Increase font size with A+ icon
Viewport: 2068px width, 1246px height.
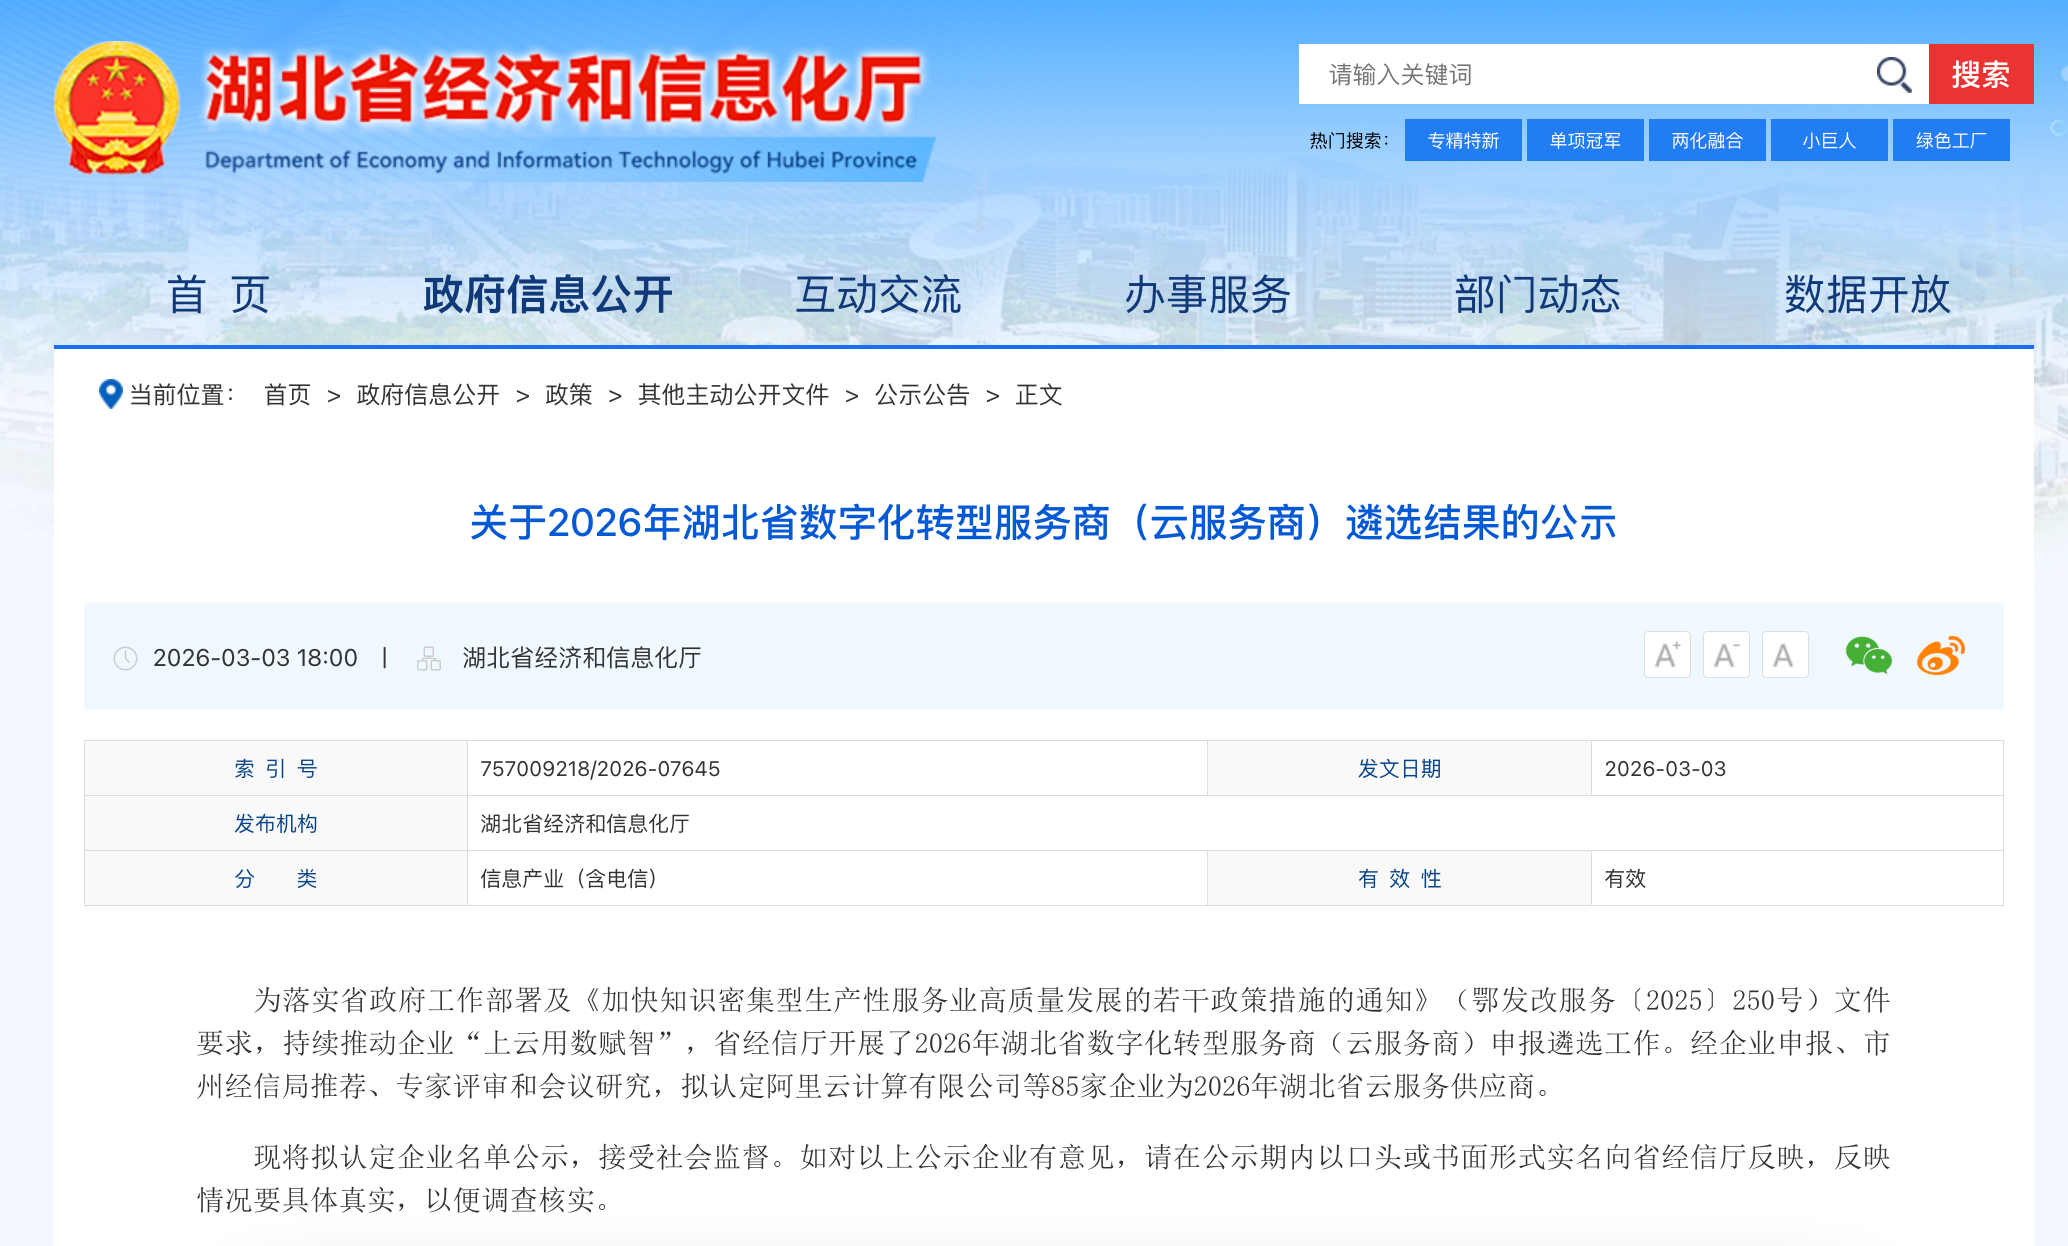point(1667,656)
